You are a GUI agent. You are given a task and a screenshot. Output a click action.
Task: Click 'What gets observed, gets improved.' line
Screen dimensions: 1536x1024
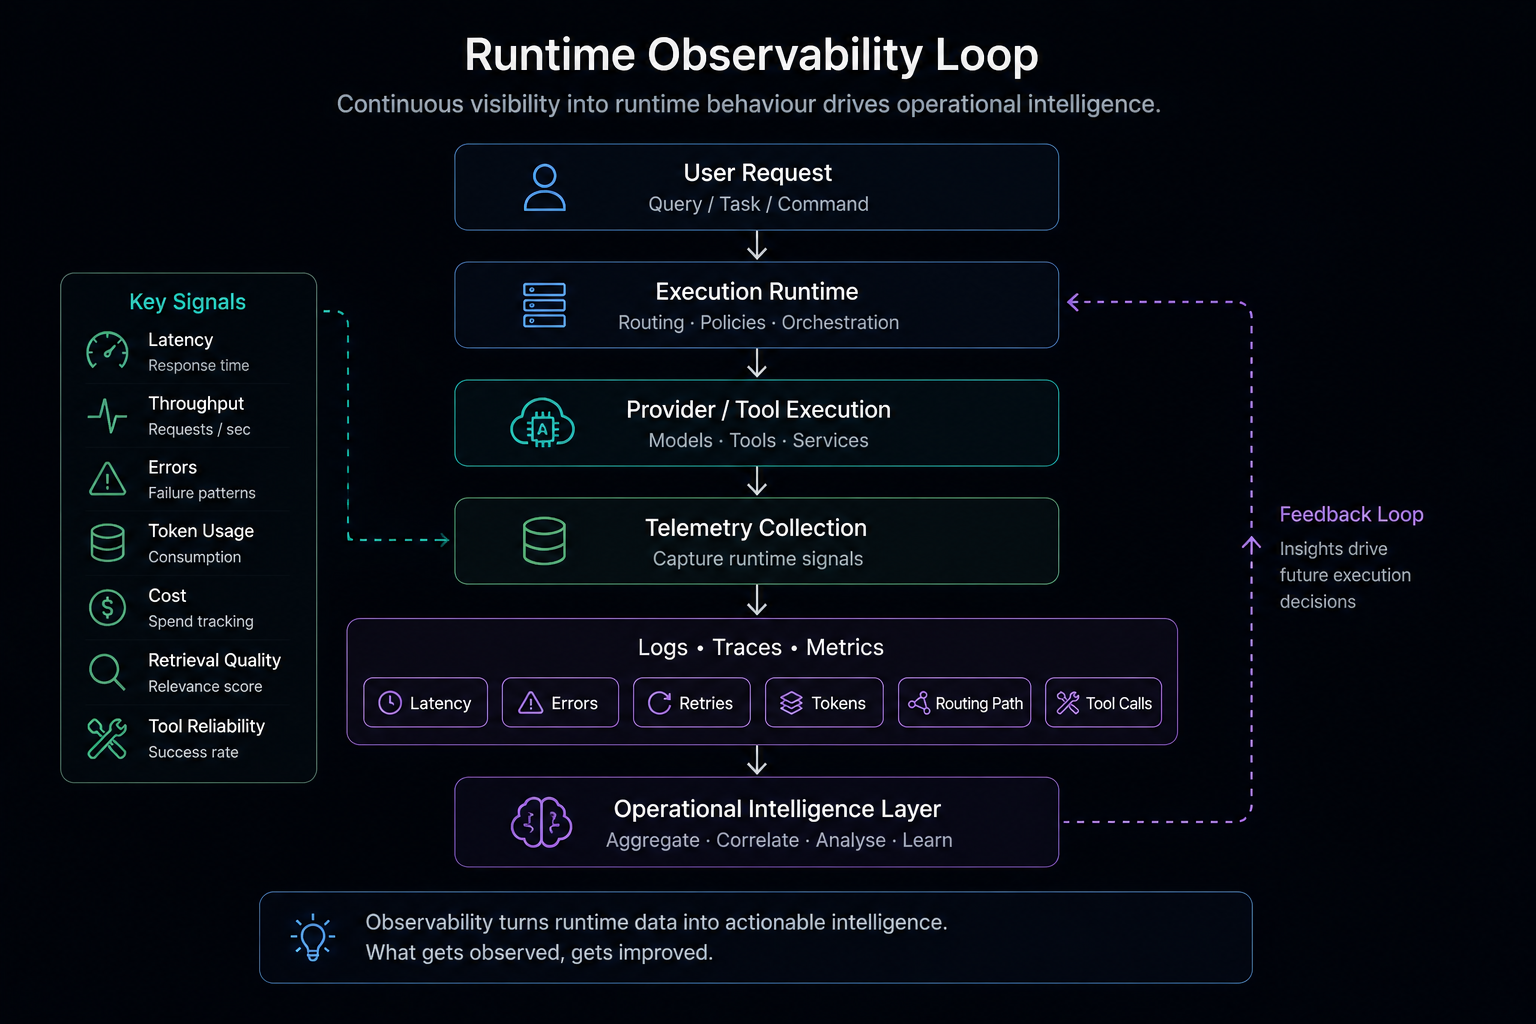(539, 952)
